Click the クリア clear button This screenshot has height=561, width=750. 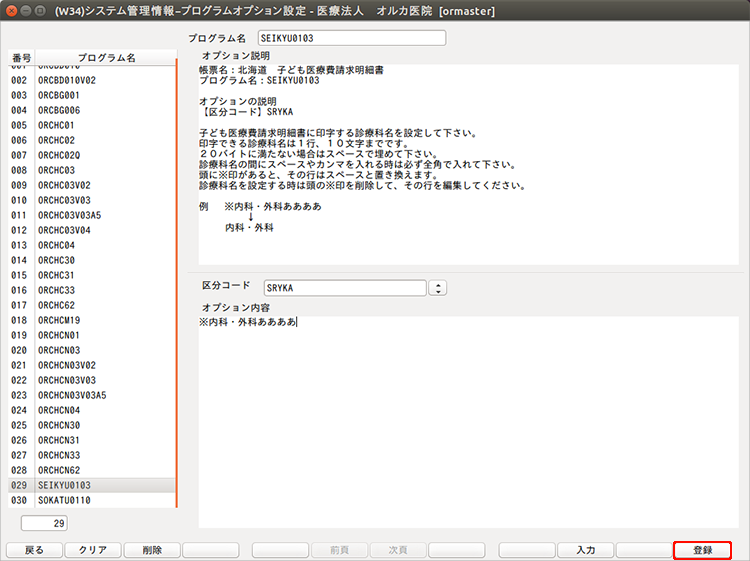(x=93, y=550)
